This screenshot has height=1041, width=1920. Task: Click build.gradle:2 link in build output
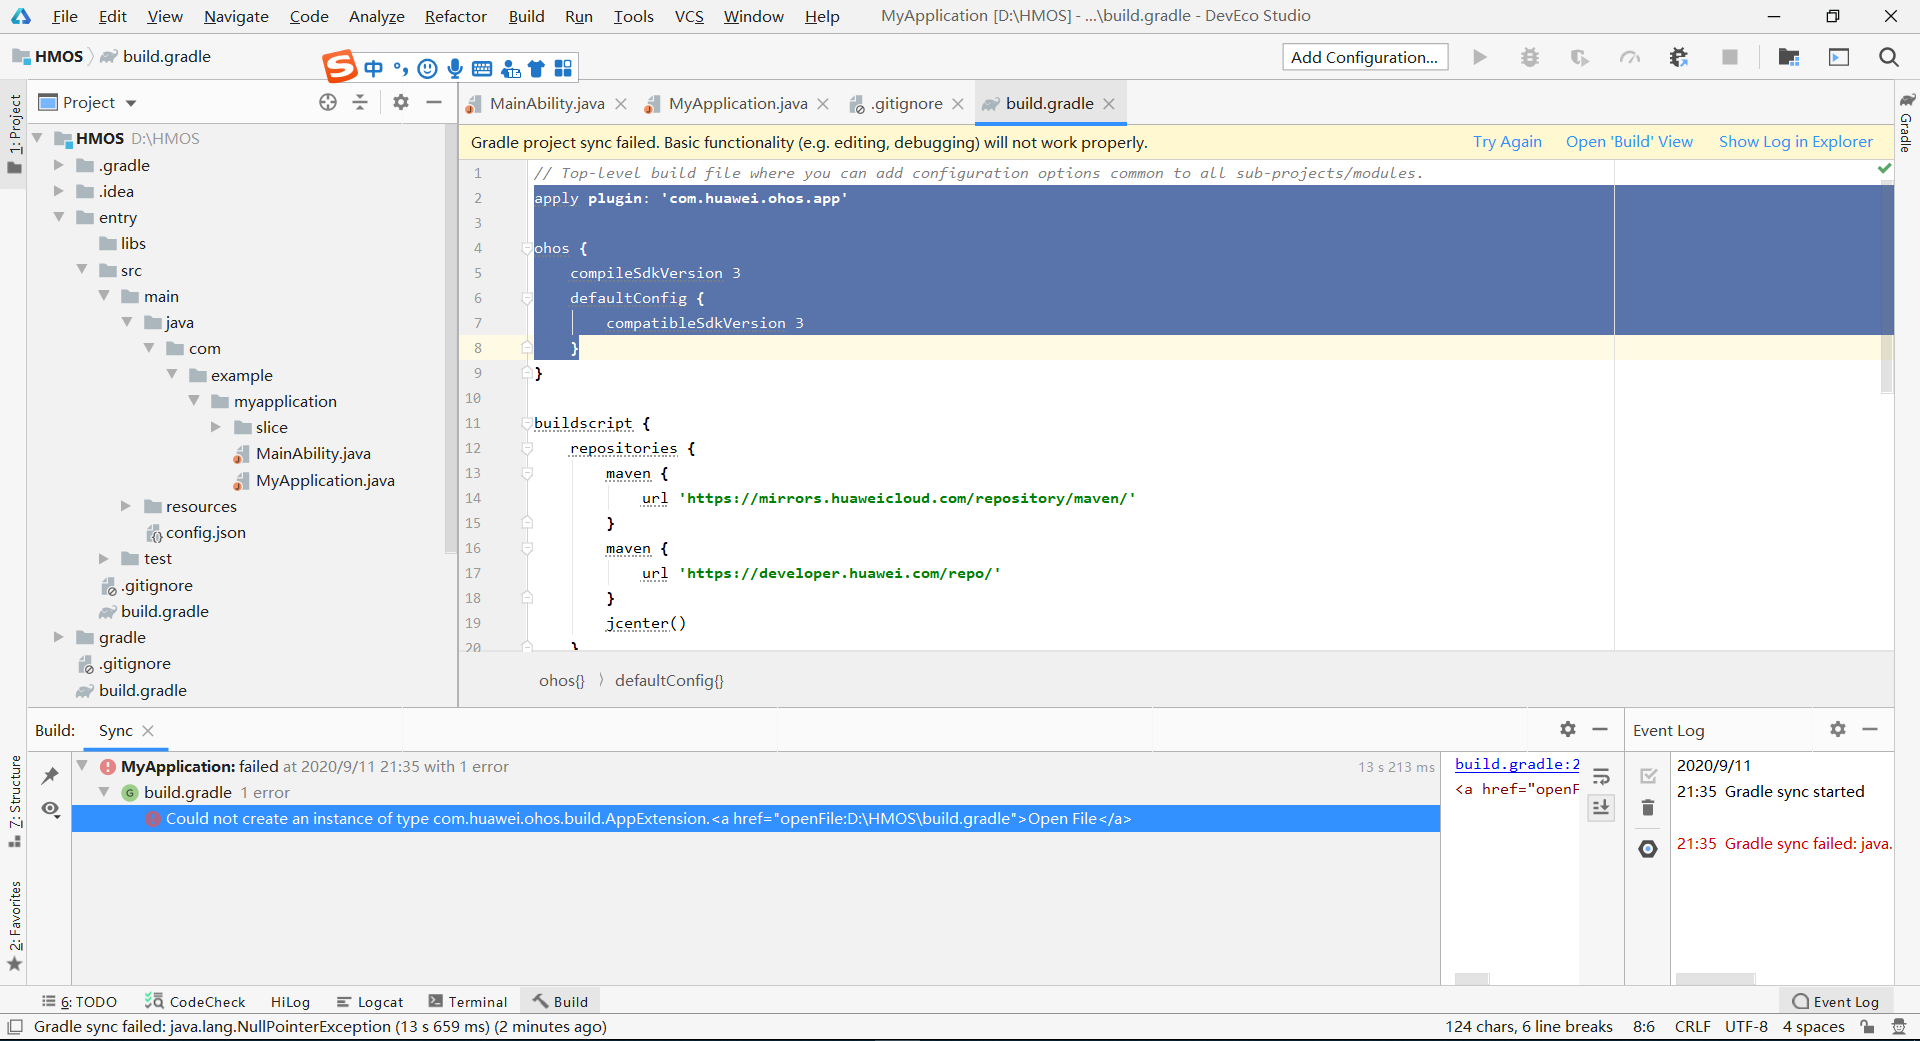pos(1517,764)
